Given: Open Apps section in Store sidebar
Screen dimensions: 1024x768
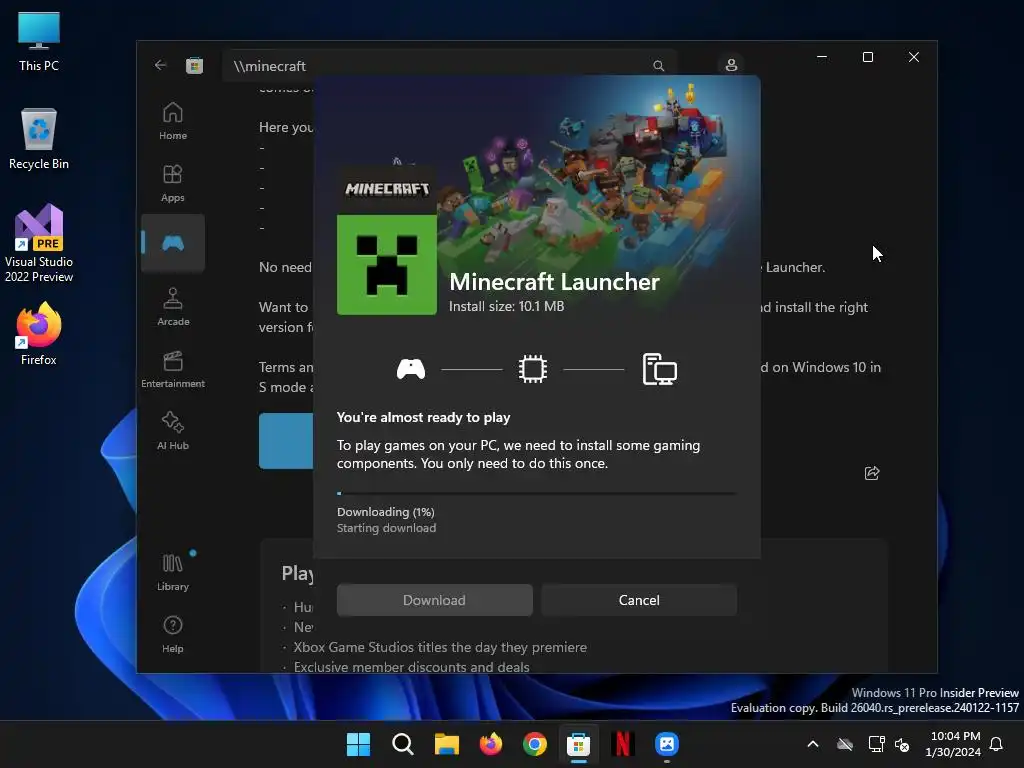Looking at the screenshot, I should (173, 184).
